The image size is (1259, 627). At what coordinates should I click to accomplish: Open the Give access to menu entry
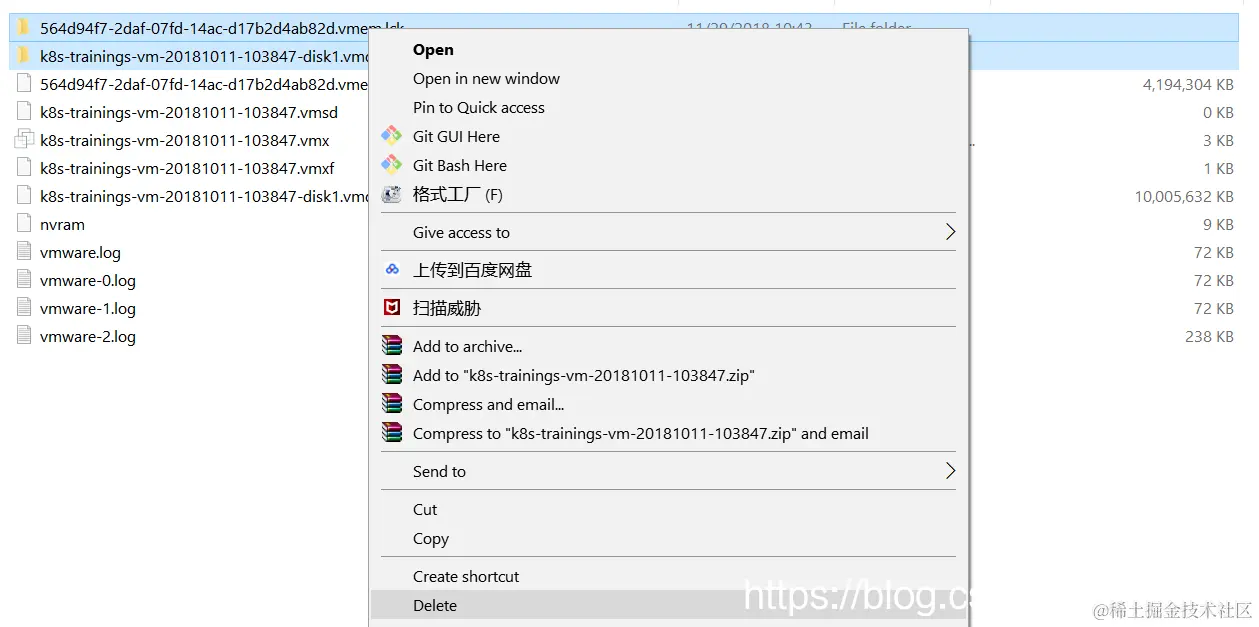(461, 232)
